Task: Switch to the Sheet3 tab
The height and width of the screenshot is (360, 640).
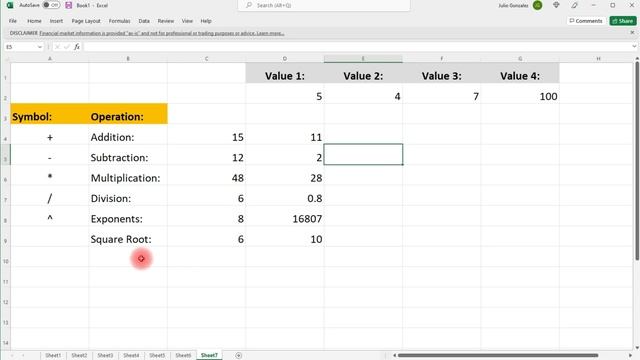Action: (x=105, y=356)
